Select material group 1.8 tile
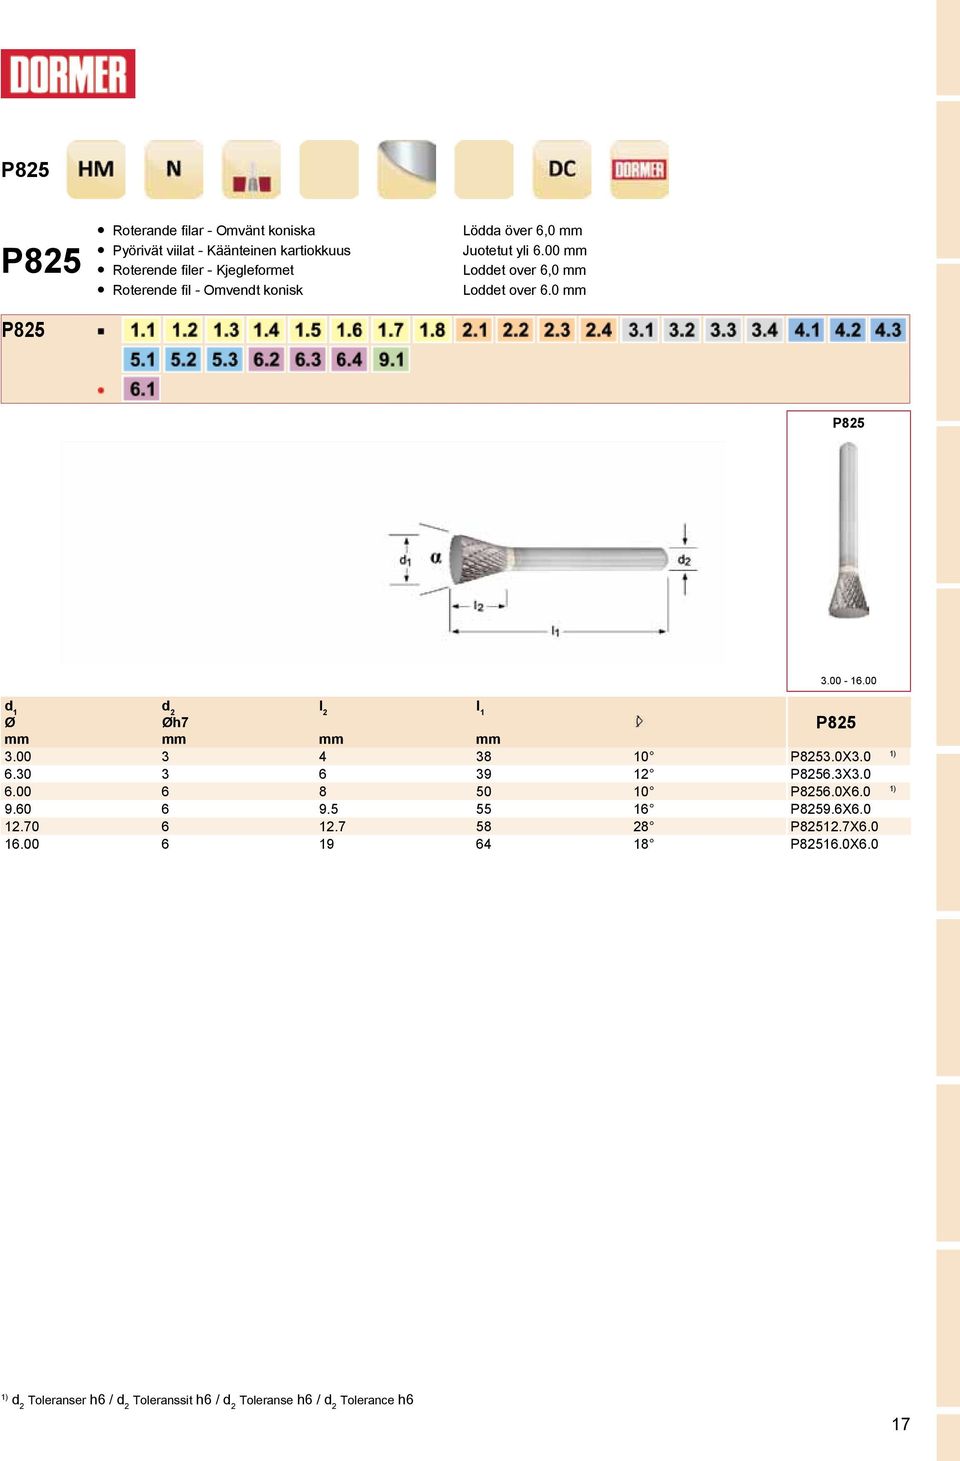The image size is (960, 1461). pos(432,330)
